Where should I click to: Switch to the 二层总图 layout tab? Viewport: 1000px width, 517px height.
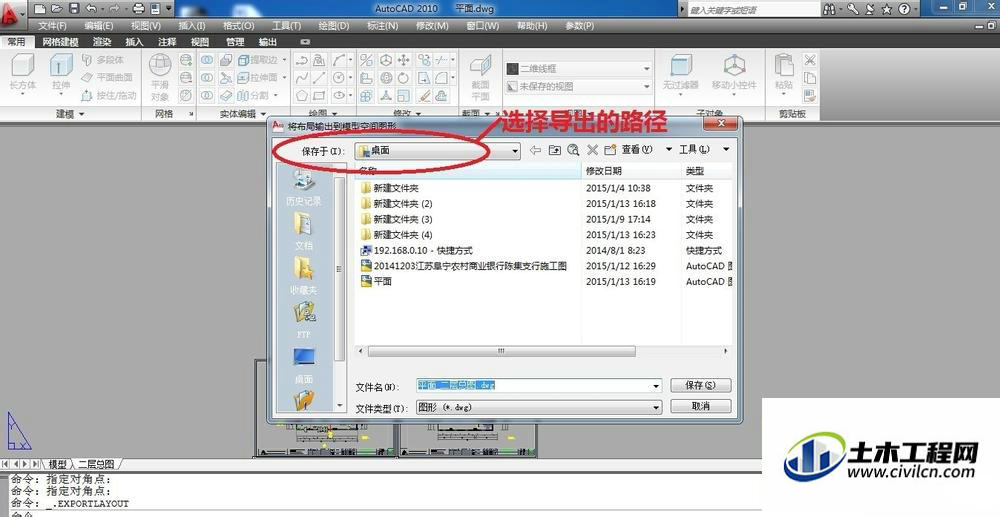click(96, 465)
